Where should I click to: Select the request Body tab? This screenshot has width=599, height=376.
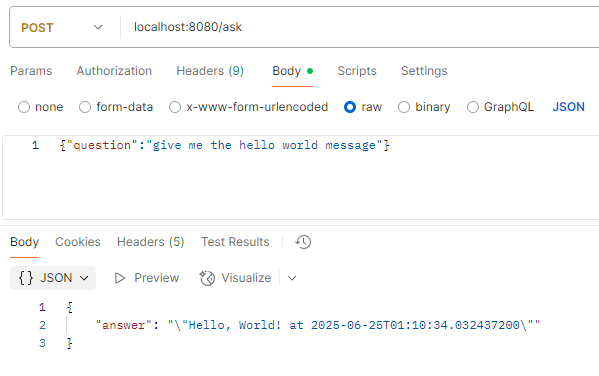292,71
